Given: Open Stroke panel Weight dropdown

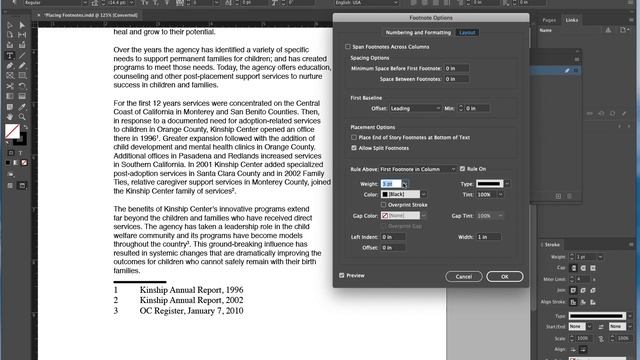Looking at the screenshot, I should pyautogui.click(x=600, y=257).
